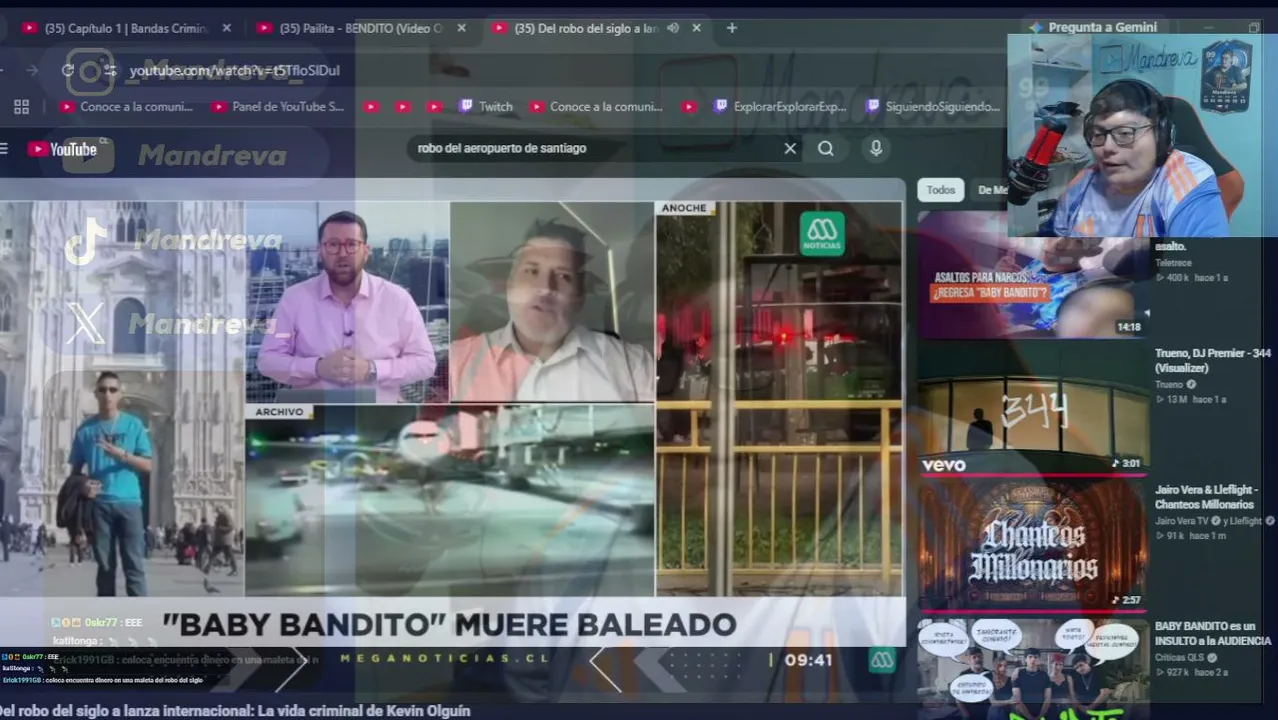
Task: Restore the browser window size
Action: click(x=1254, y=27)
